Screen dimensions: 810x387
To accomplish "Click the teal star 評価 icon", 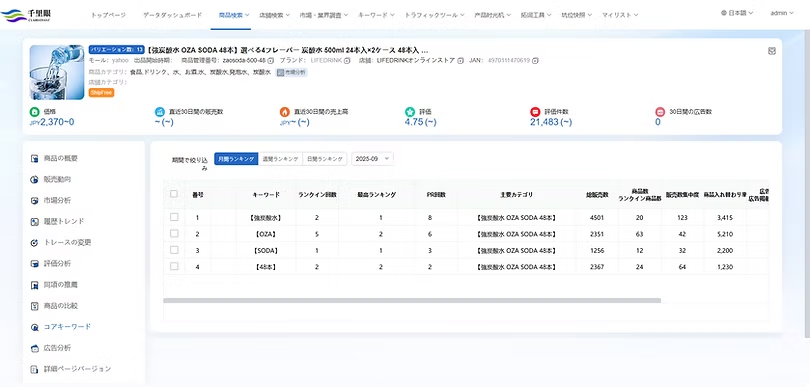I will point(410,112).
